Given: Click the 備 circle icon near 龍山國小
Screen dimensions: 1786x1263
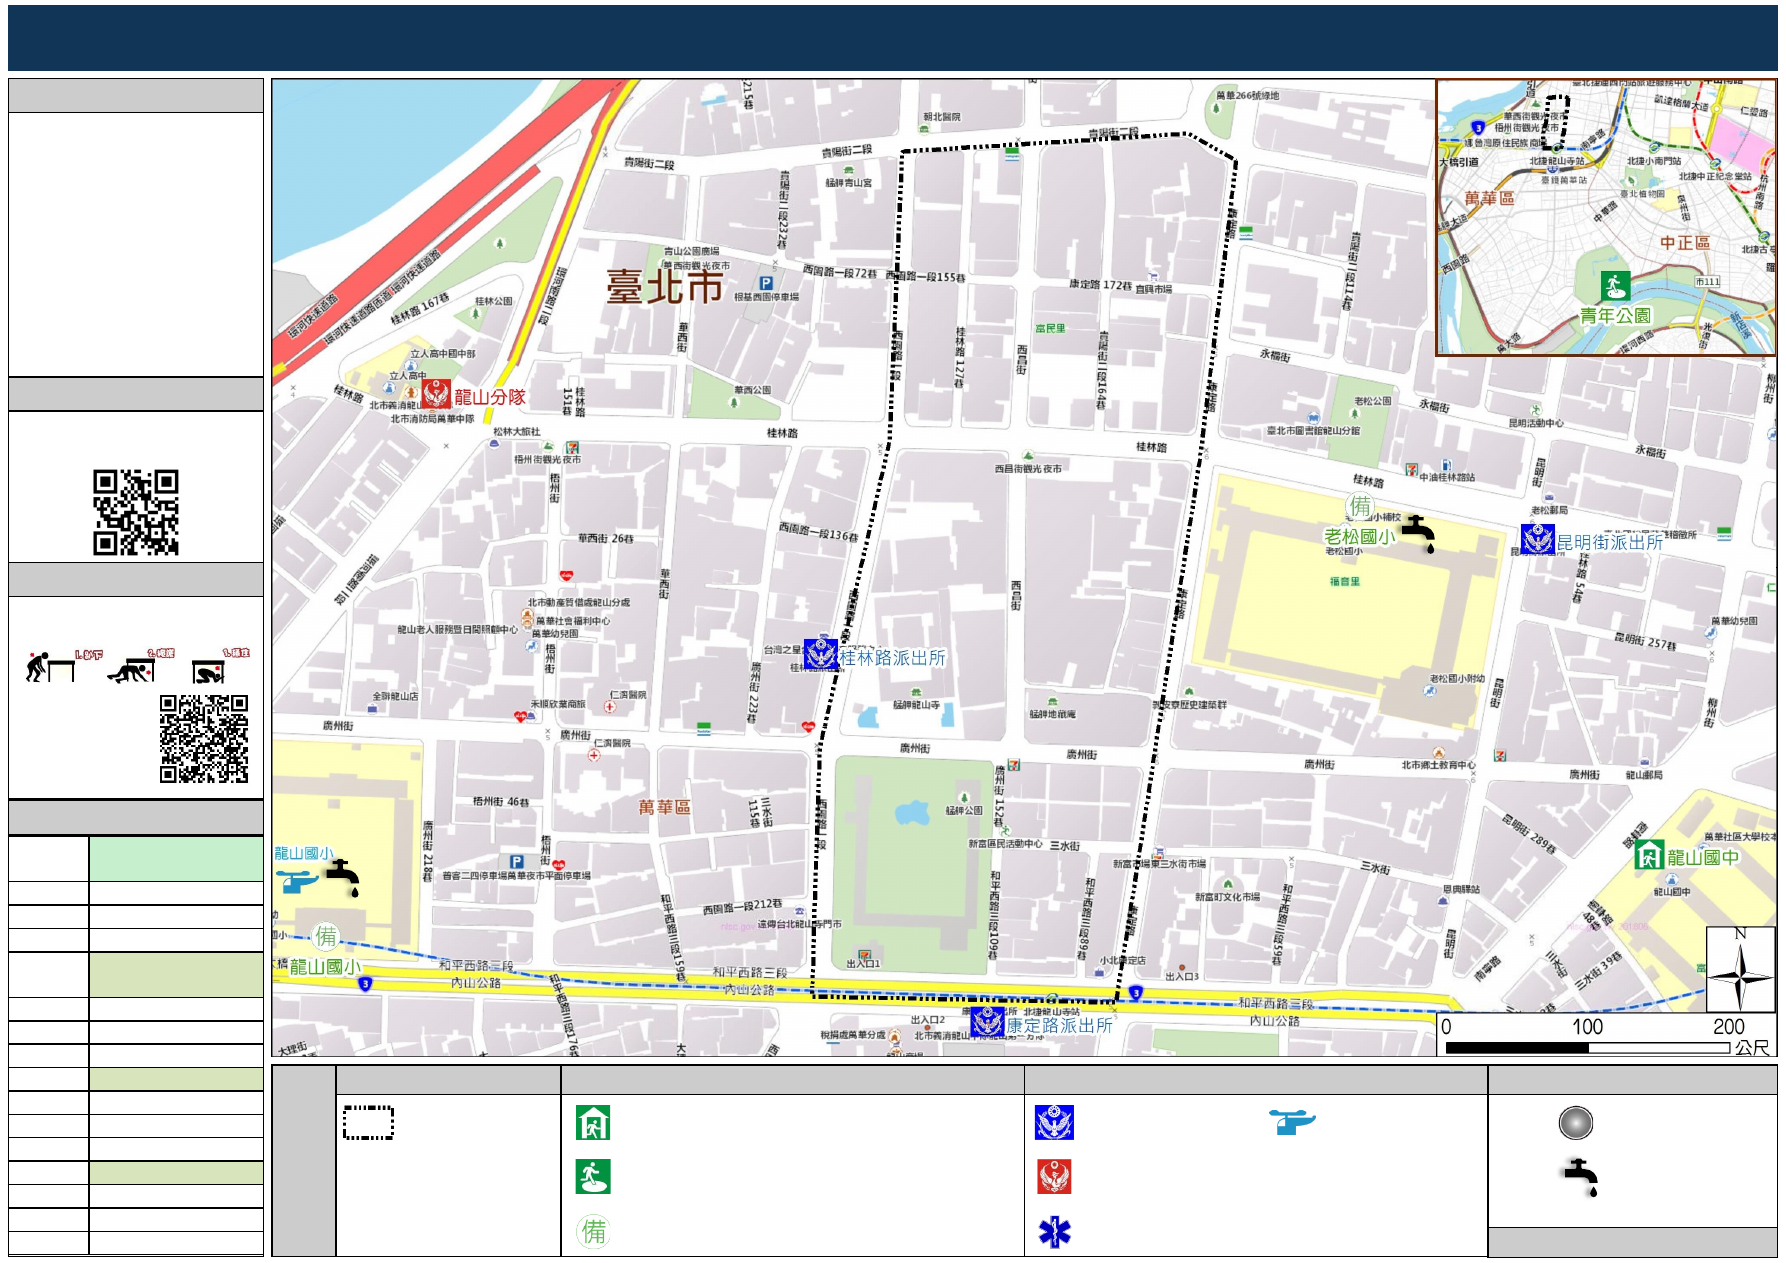Looking at the screenshot, I should click(326, 936).
